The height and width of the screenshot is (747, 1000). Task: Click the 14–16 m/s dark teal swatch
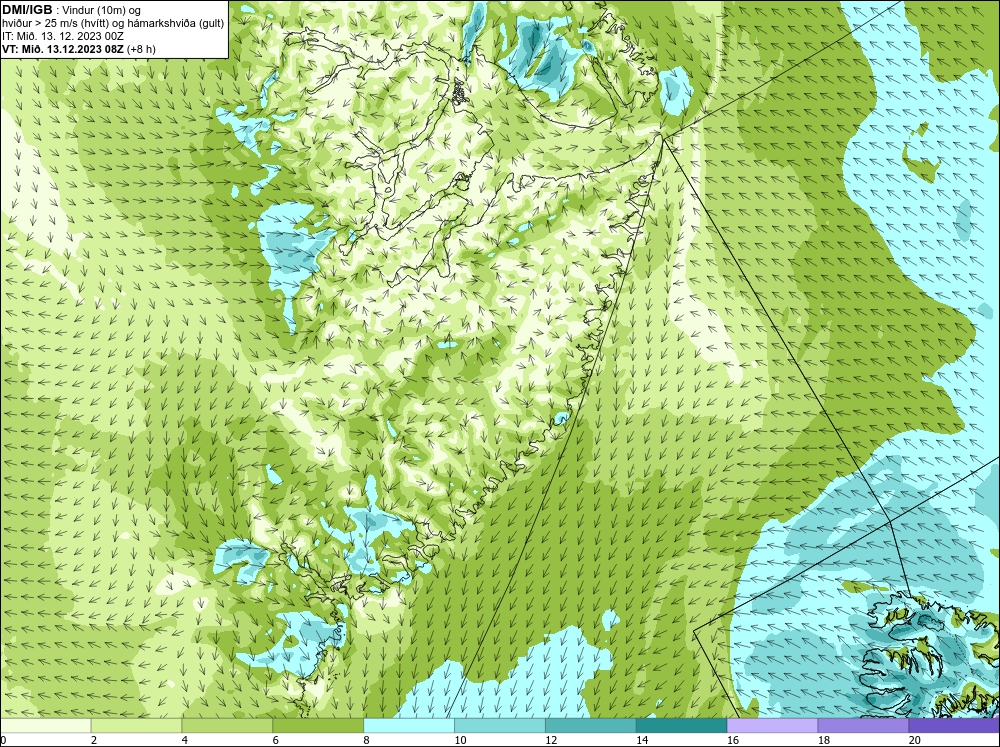tap(682, 726)
